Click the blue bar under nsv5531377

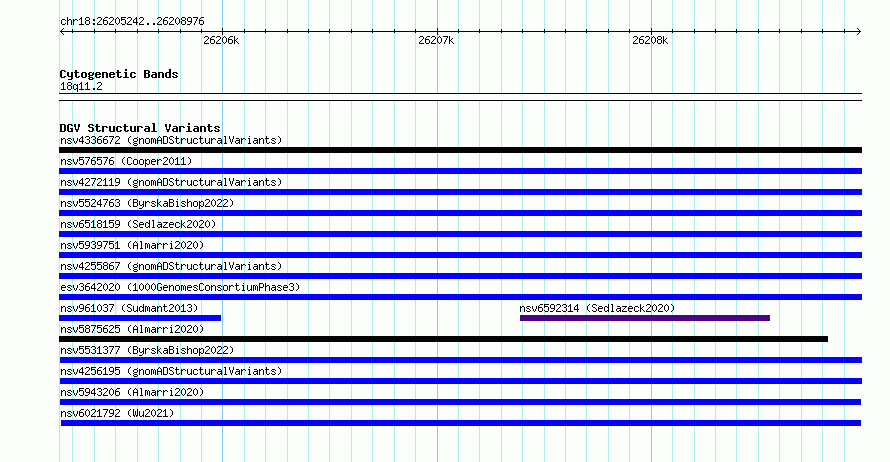pyautogui.click(x=460, y=360)
